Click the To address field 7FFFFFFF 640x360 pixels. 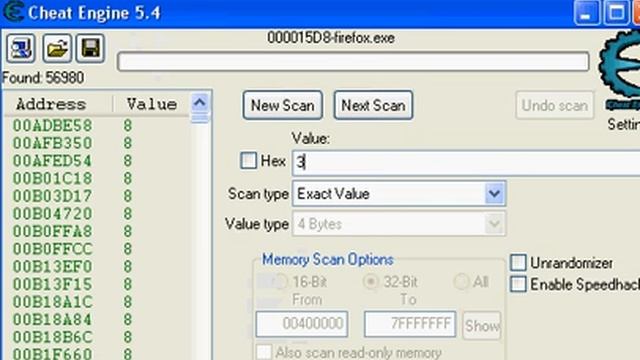click(410, 324)
